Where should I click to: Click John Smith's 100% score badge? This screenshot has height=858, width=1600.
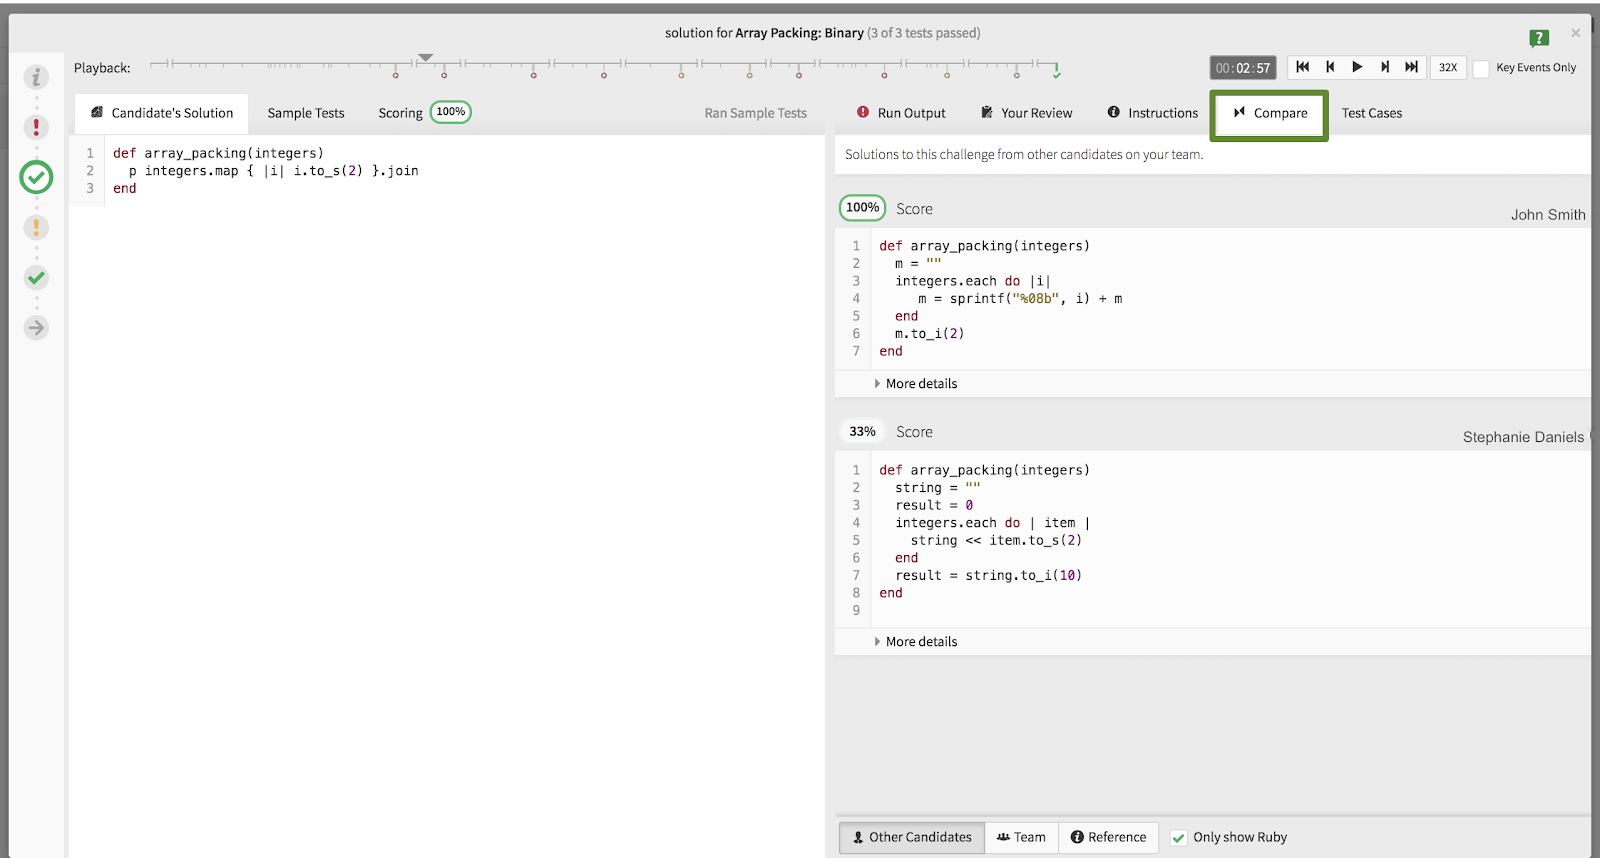(862, 208)
